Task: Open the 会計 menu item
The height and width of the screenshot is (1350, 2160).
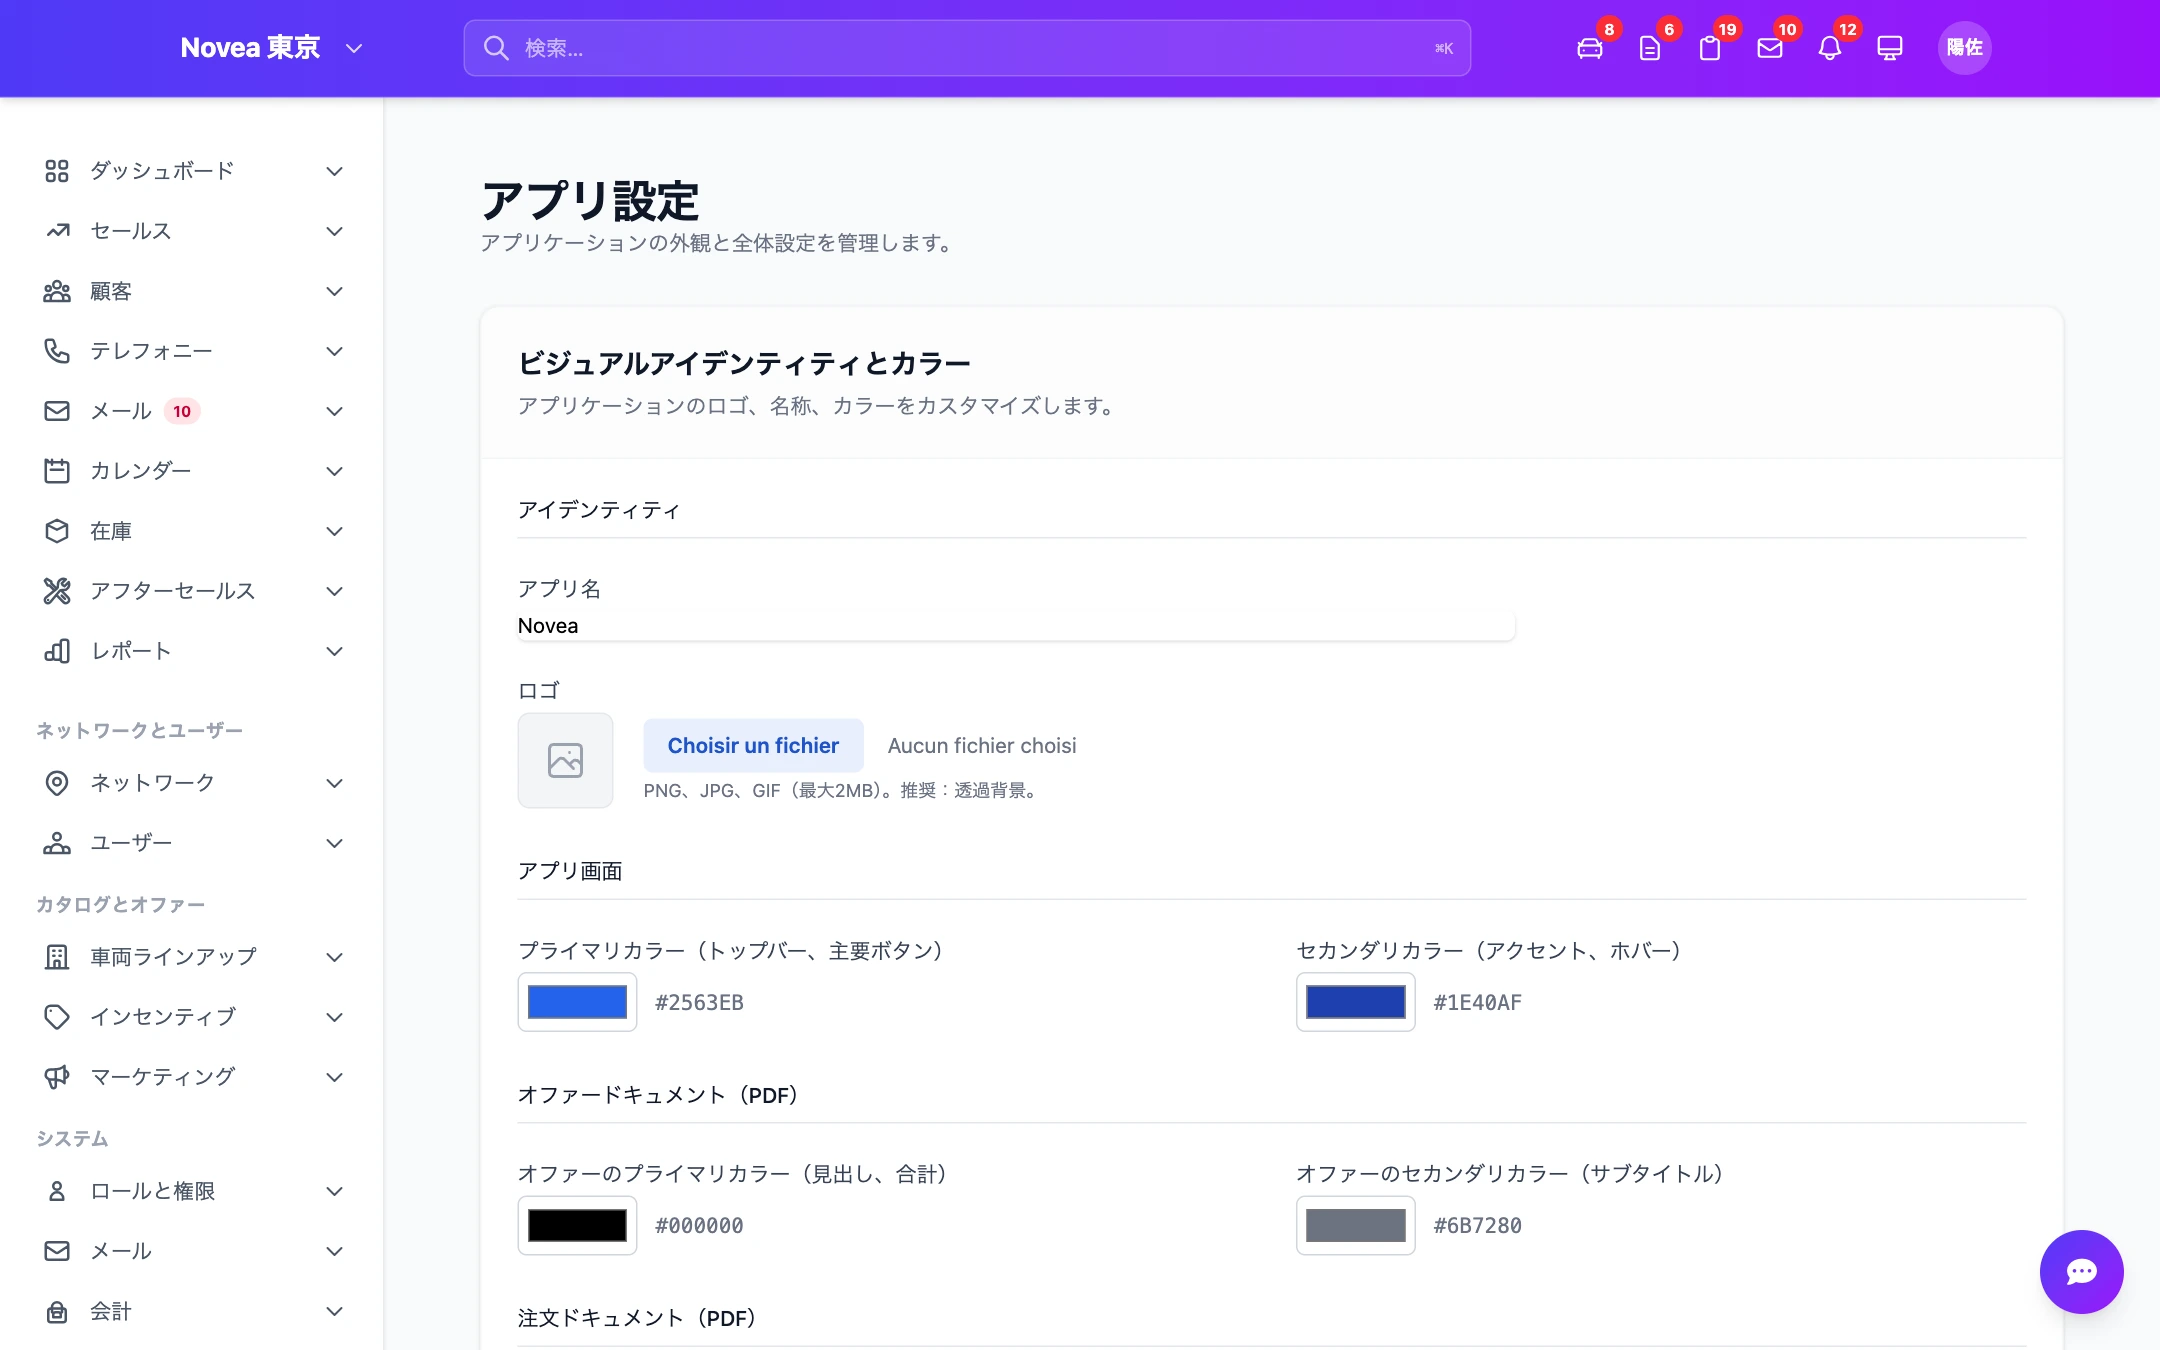Action: (x=192, y=1311)
